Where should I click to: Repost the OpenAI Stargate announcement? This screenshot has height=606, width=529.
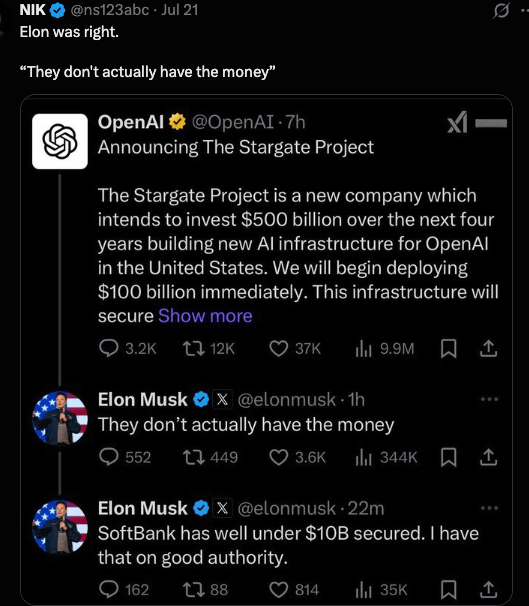(193, 348)
